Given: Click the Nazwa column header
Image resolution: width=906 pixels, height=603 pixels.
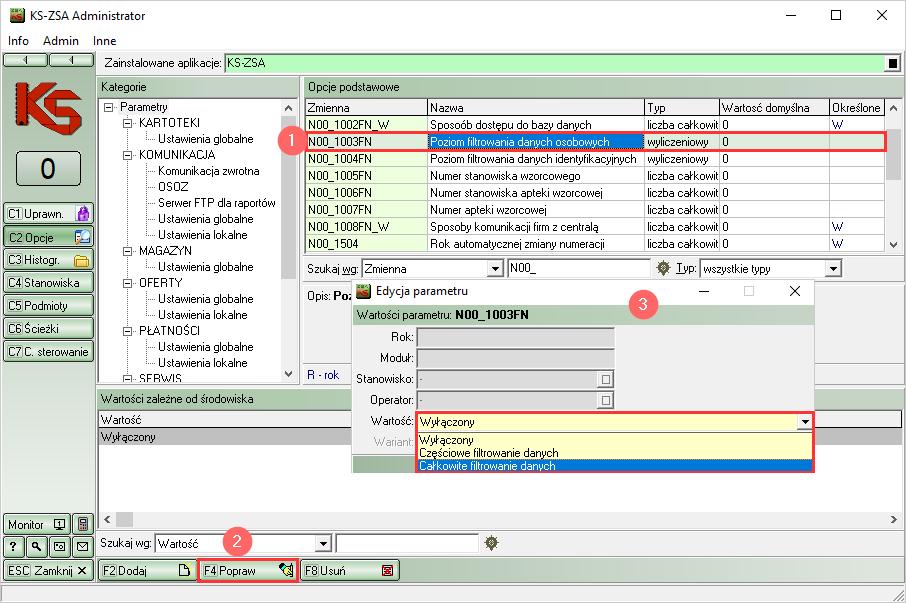Looking at the screenshot, I should [x=536, y=107].
